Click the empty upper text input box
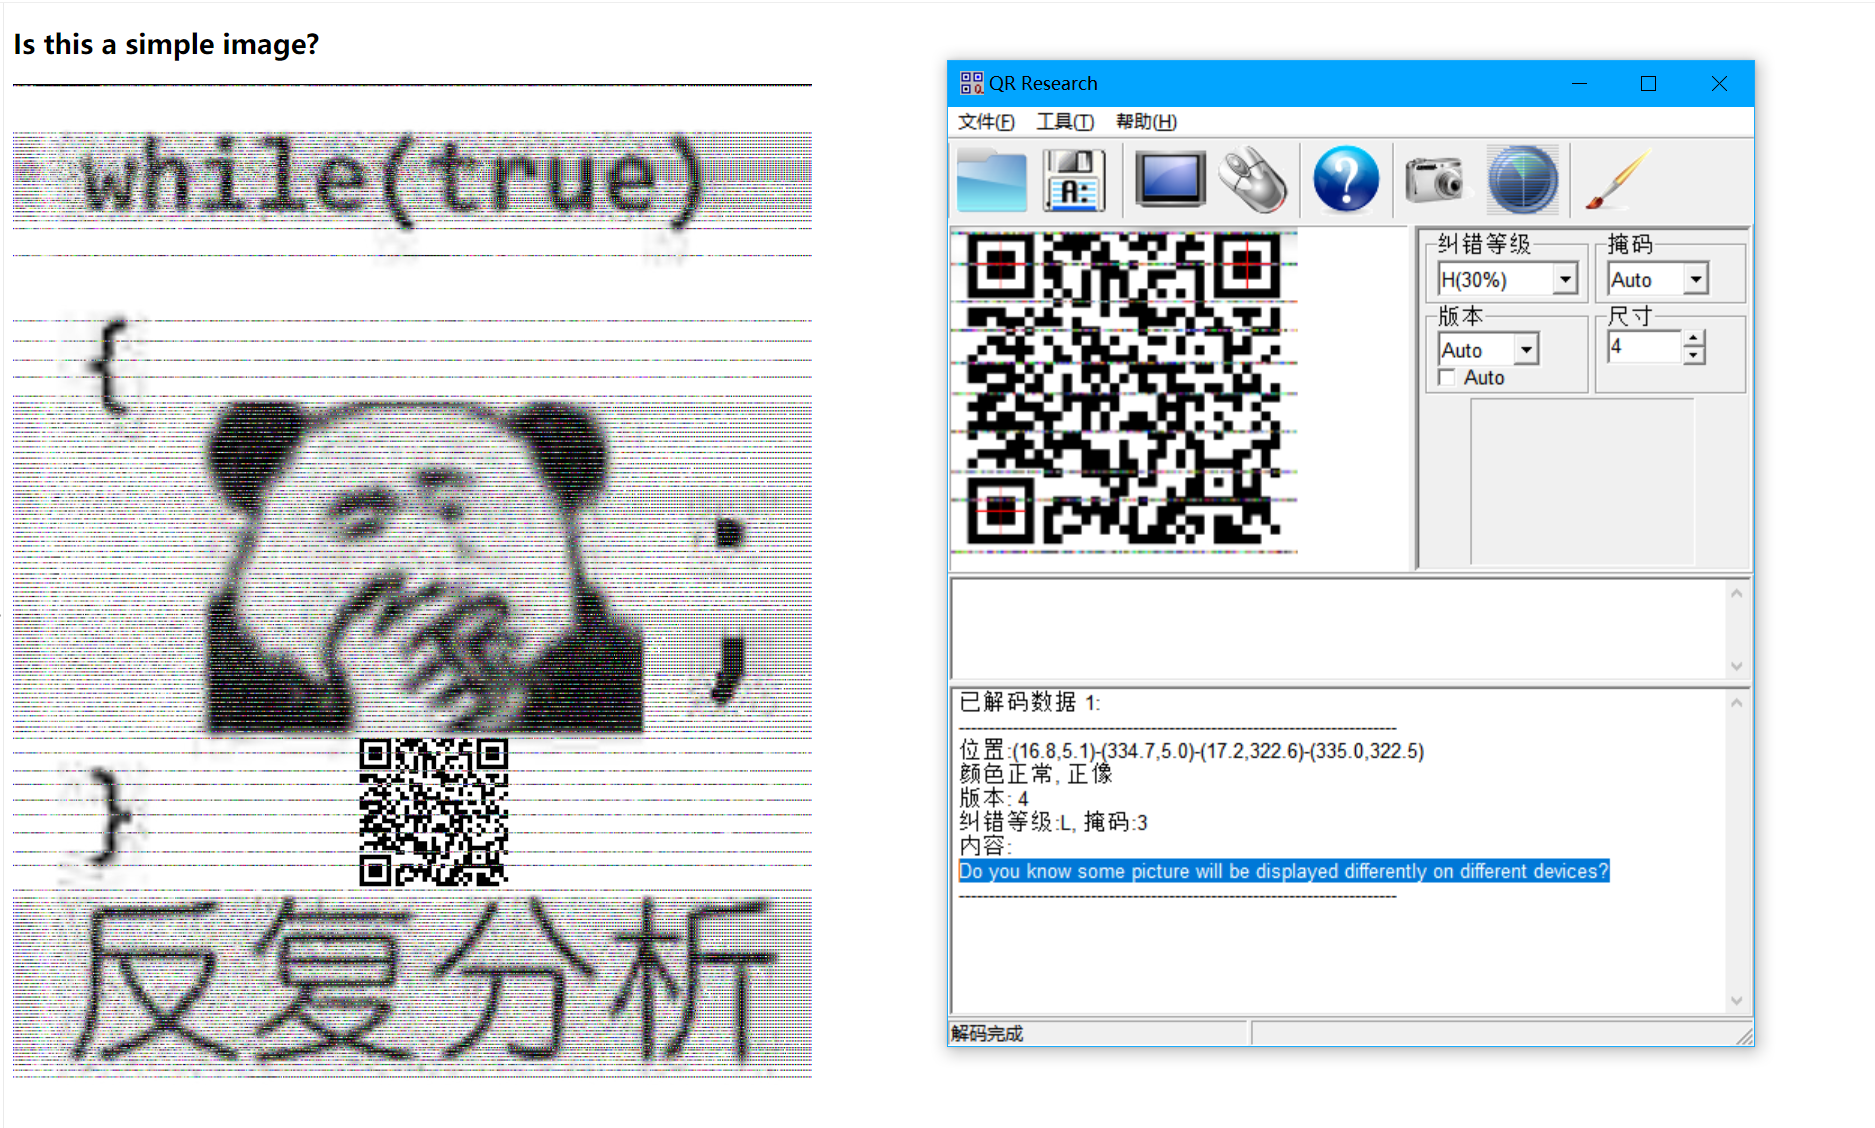 (x=1340, y=629)
